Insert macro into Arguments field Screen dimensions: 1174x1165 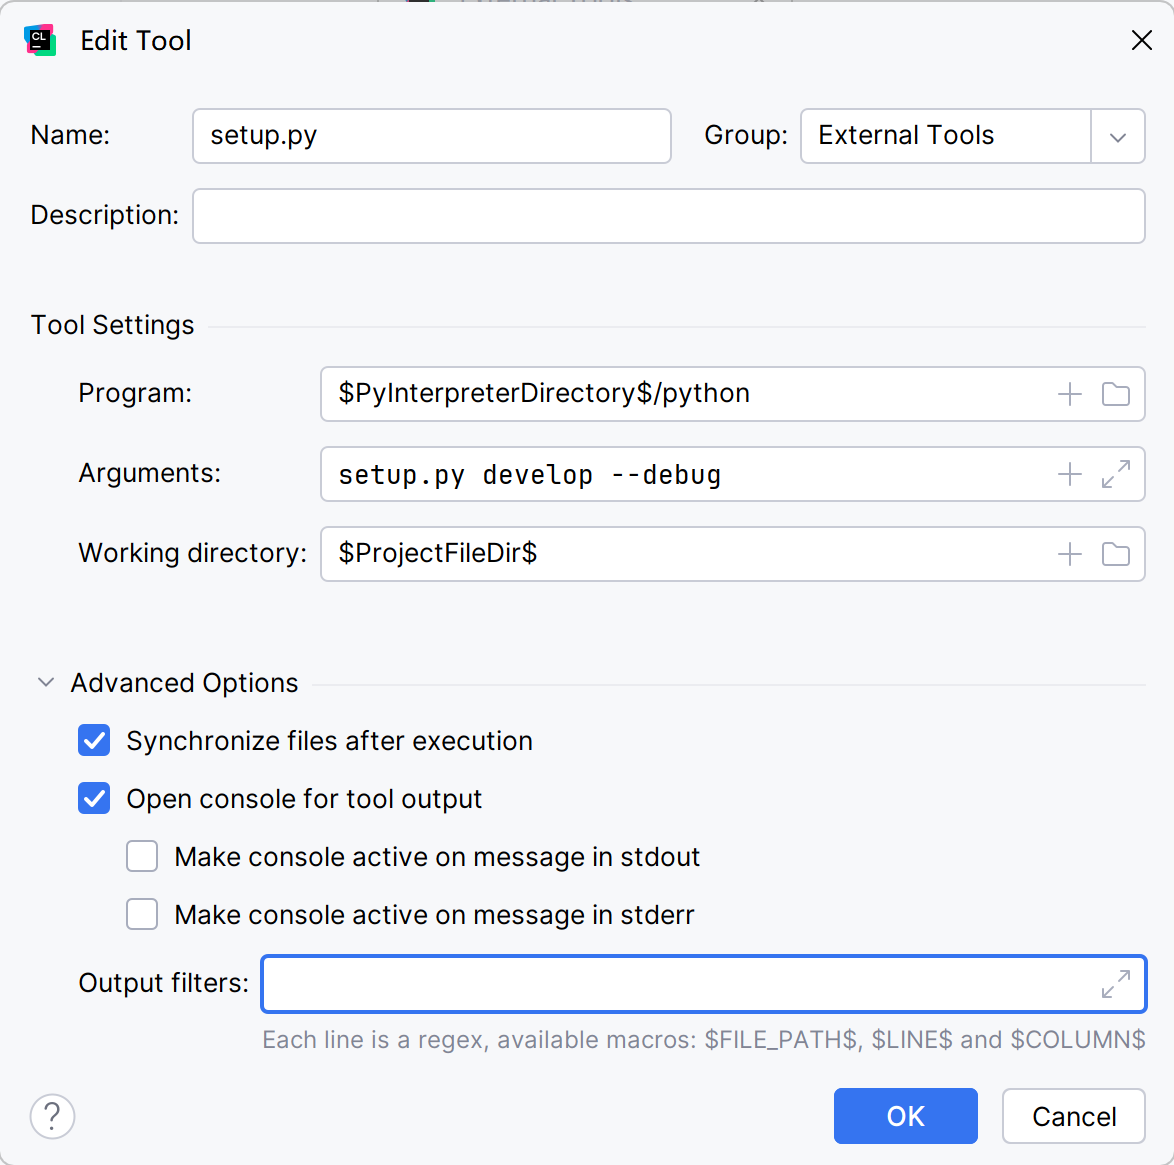tap(1069, 474)
